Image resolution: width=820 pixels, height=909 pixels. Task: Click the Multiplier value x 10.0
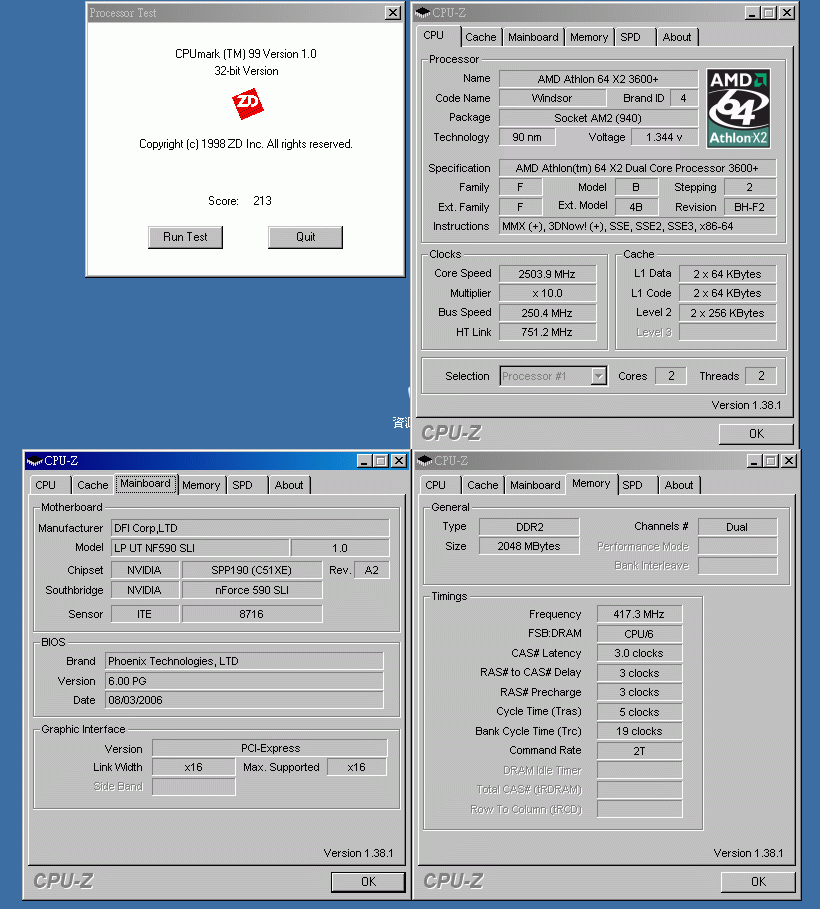(x=547, y=293)
